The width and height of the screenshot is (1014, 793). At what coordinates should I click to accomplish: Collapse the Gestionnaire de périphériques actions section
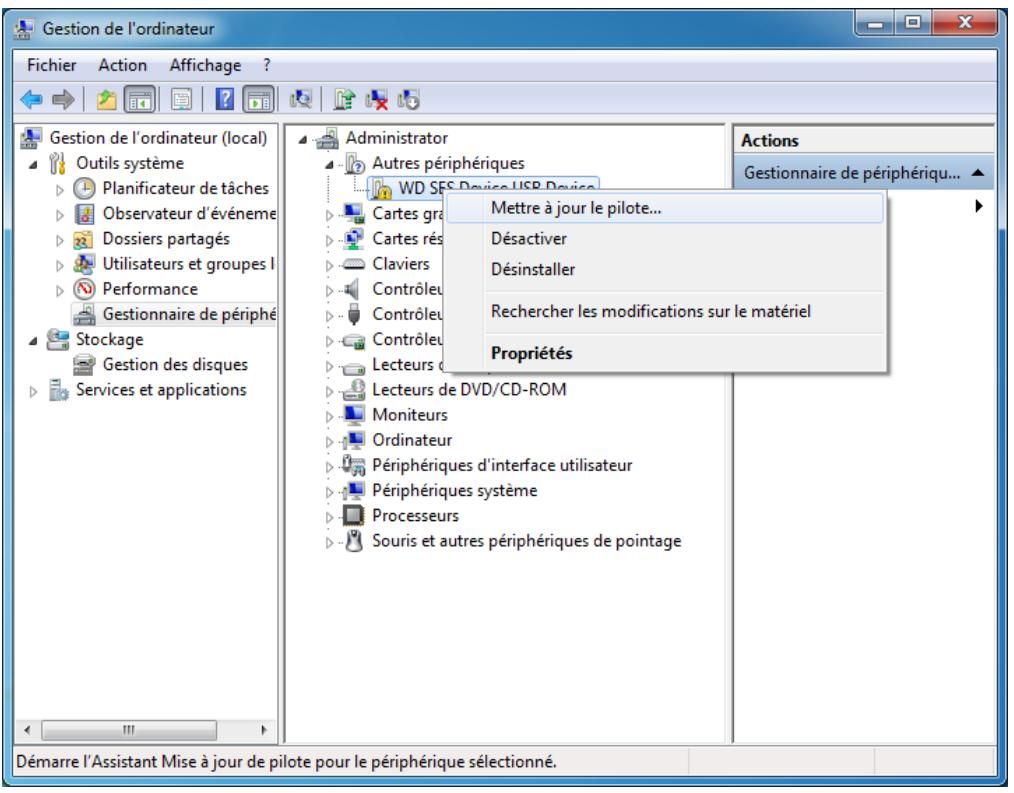point(978,173)
